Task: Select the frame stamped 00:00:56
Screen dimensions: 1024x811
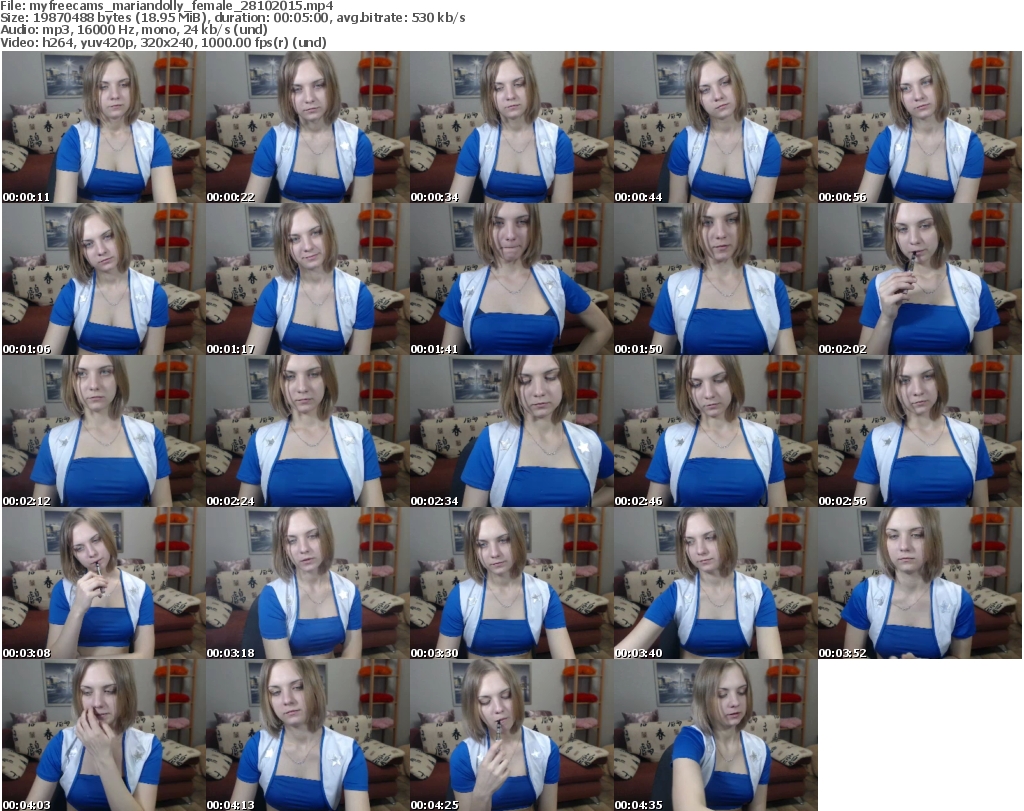Action: (x=919, y=127)
